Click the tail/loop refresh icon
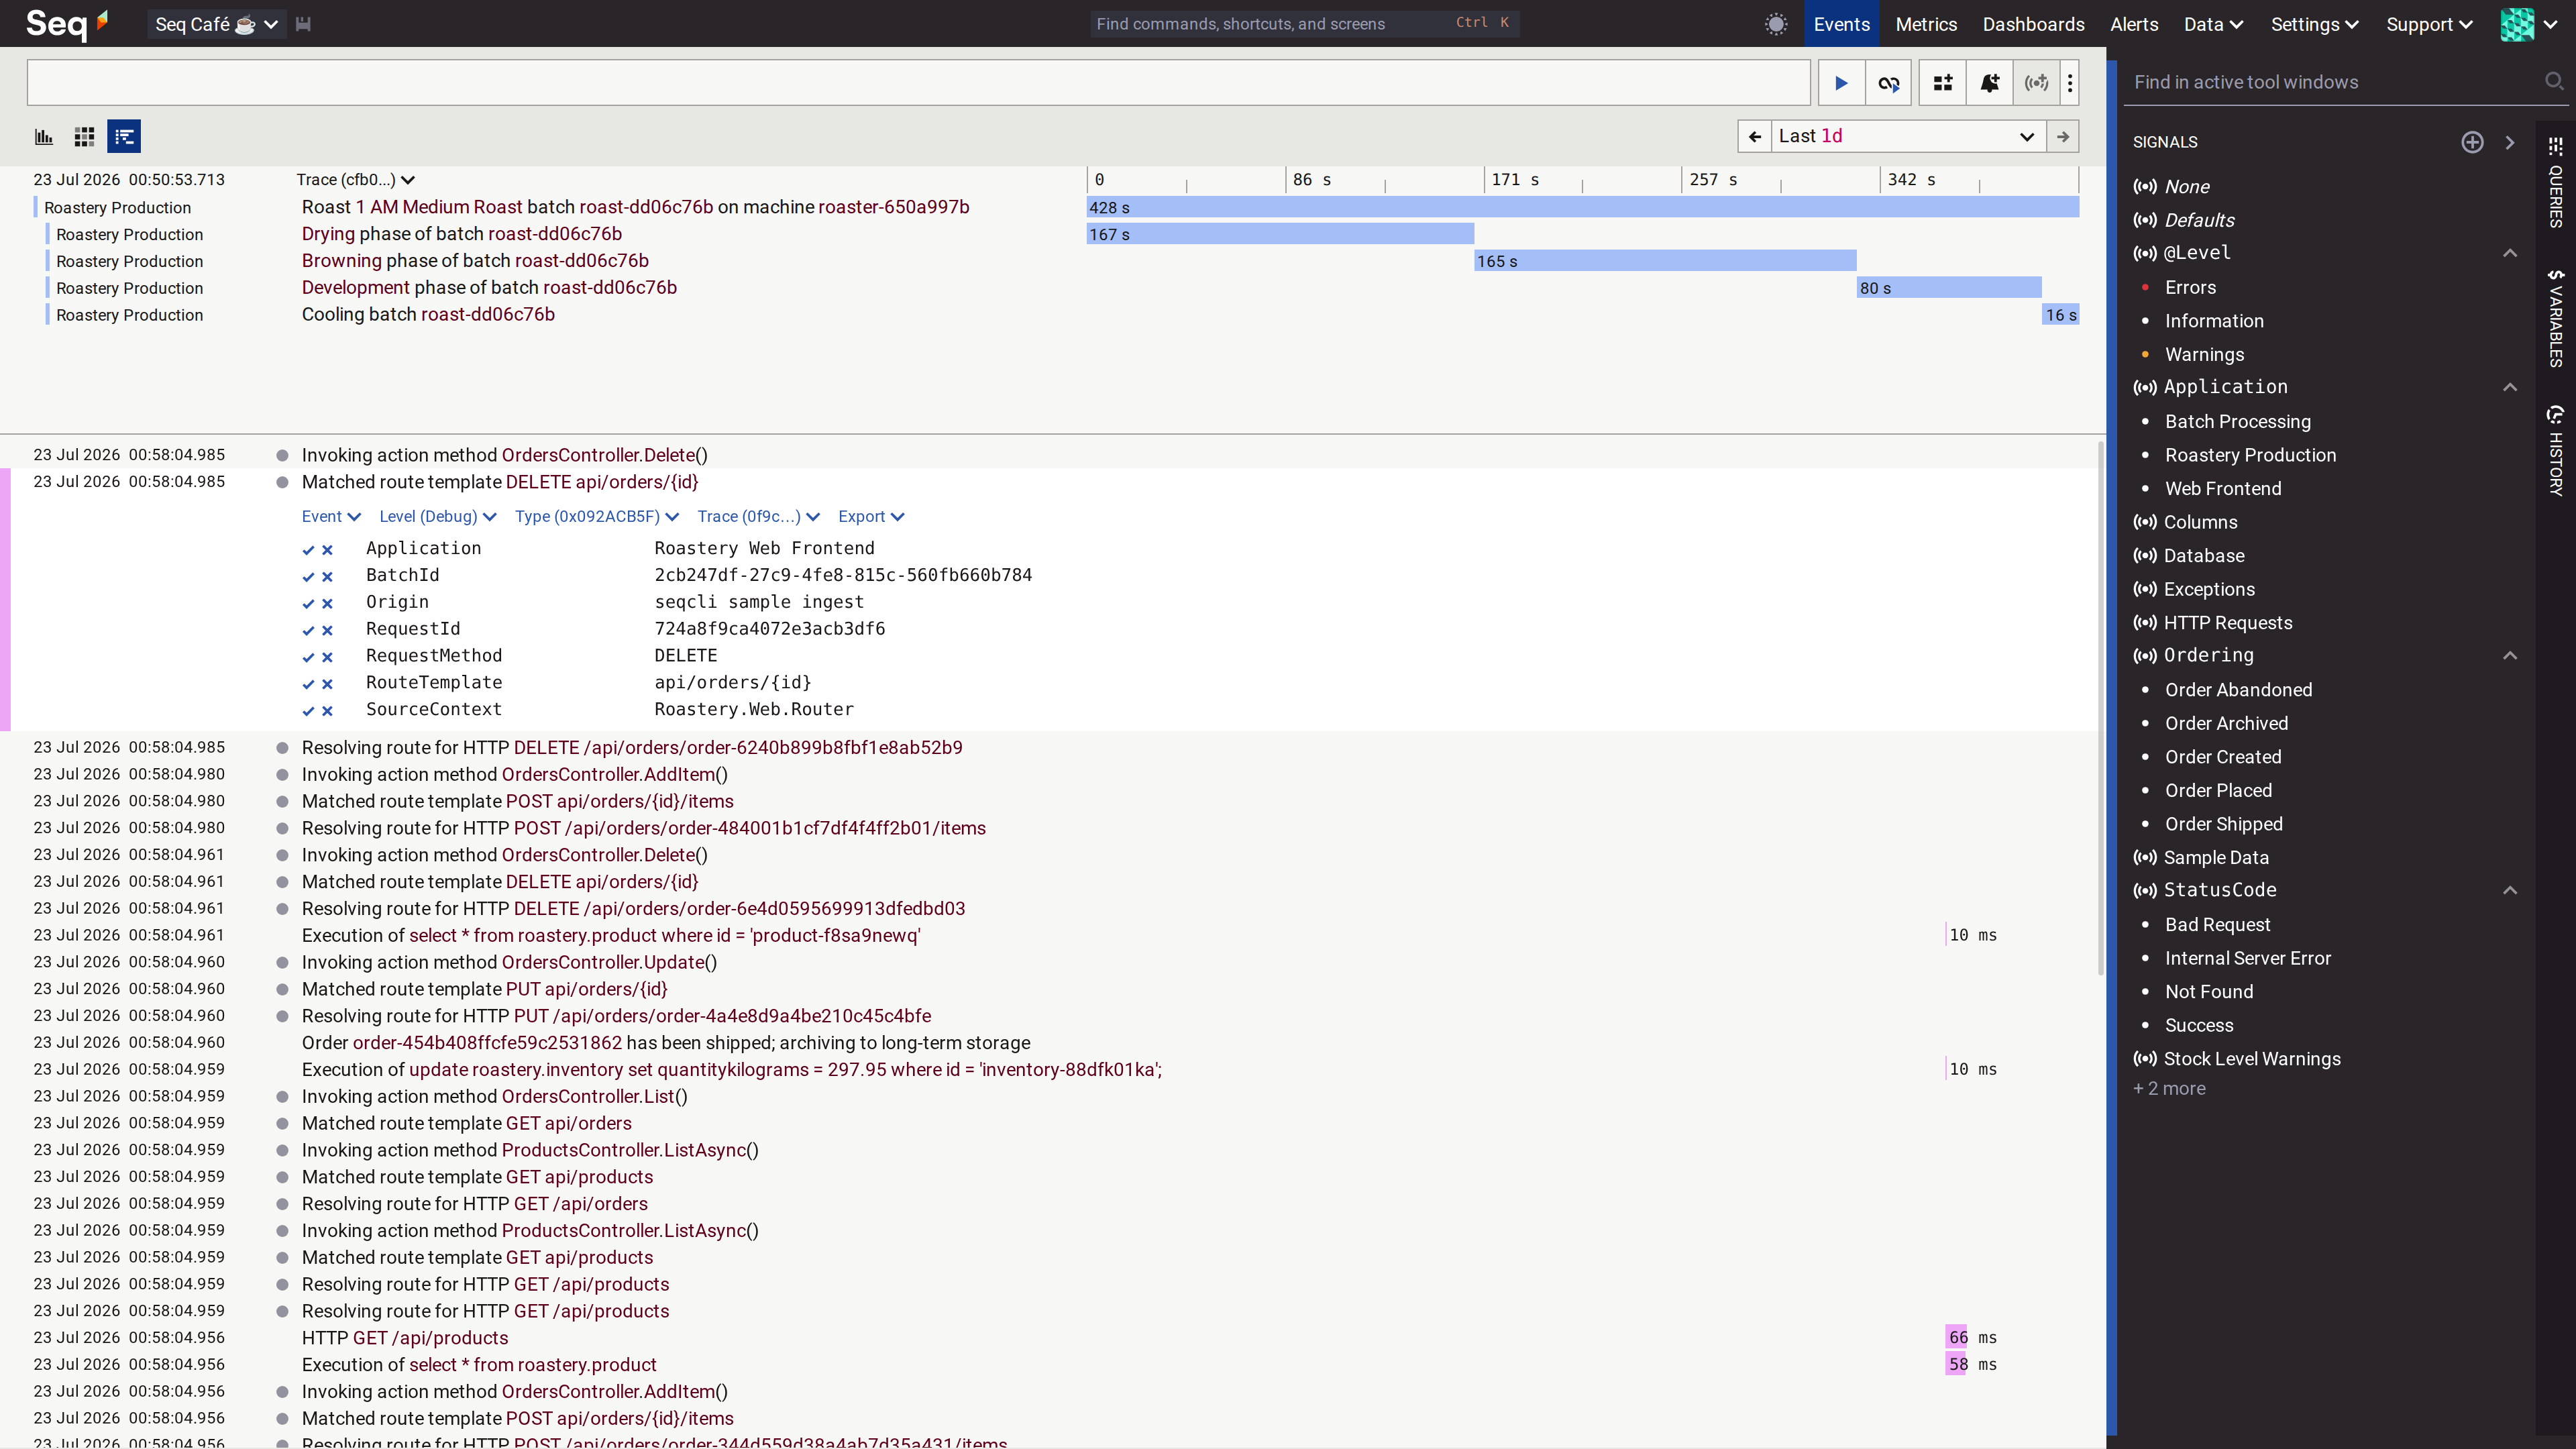This screenshot has width=2576, height=1449. [x=1888, y=83]
